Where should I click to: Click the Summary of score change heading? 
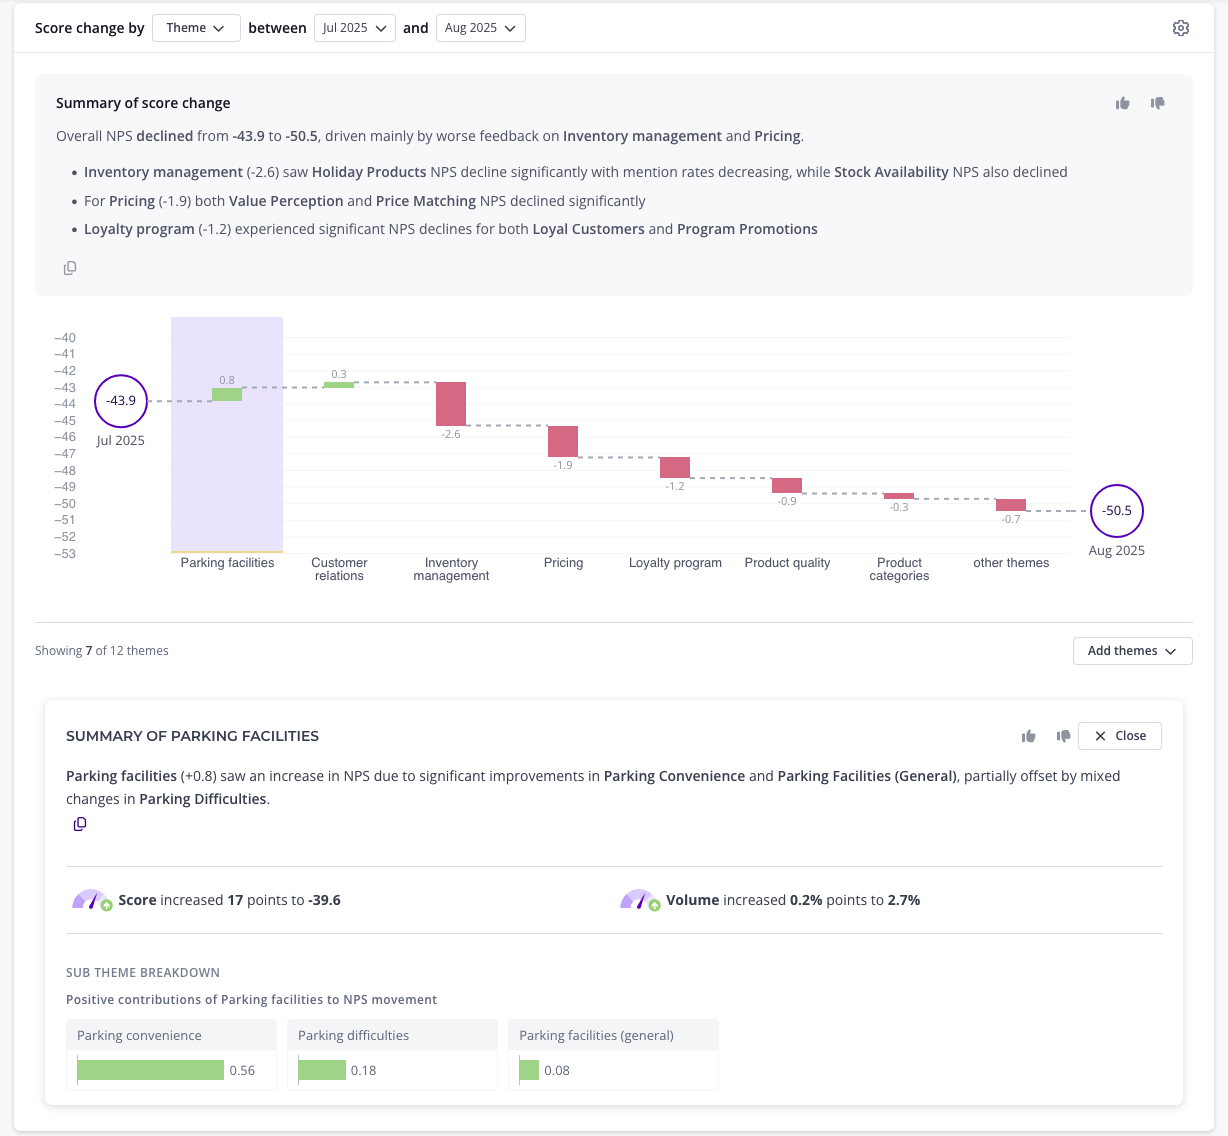(x=143, y=103)
